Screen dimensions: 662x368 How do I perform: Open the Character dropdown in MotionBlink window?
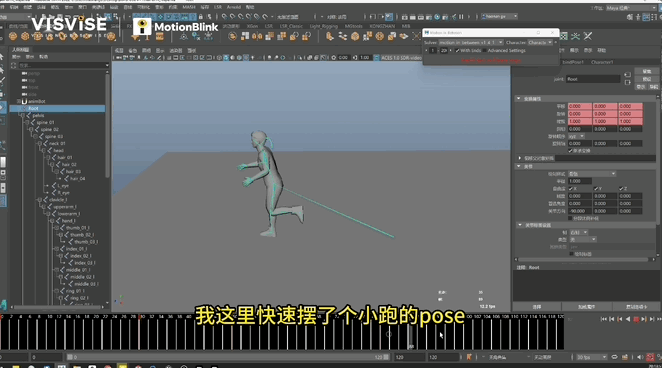pyautogui.click(x=540, y=43)
